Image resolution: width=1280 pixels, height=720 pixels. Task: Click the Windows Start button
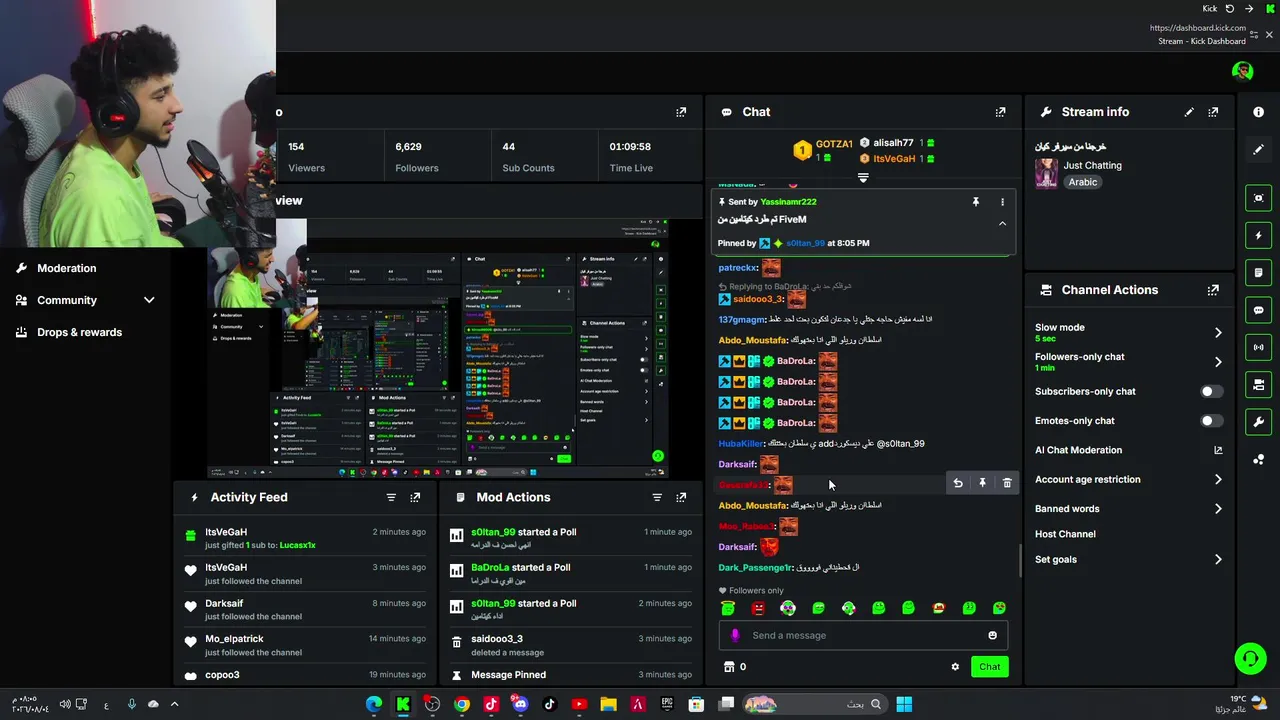(904, 704)
